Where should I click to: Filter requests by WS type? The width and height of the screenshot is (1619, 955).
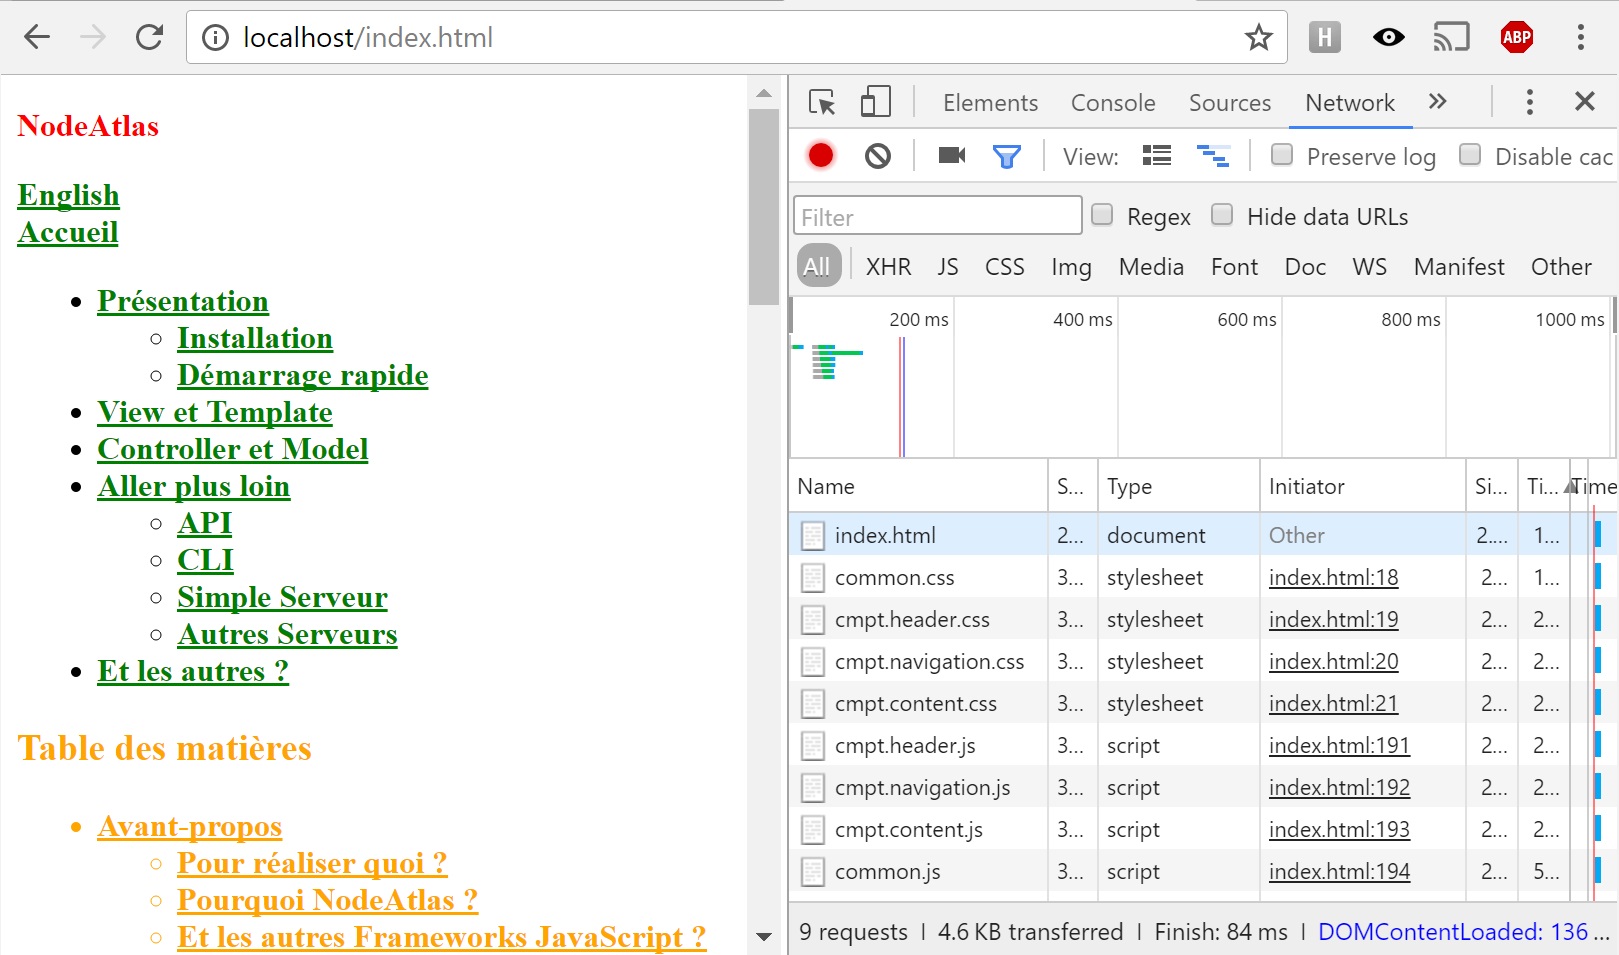tap(1369, 267)
